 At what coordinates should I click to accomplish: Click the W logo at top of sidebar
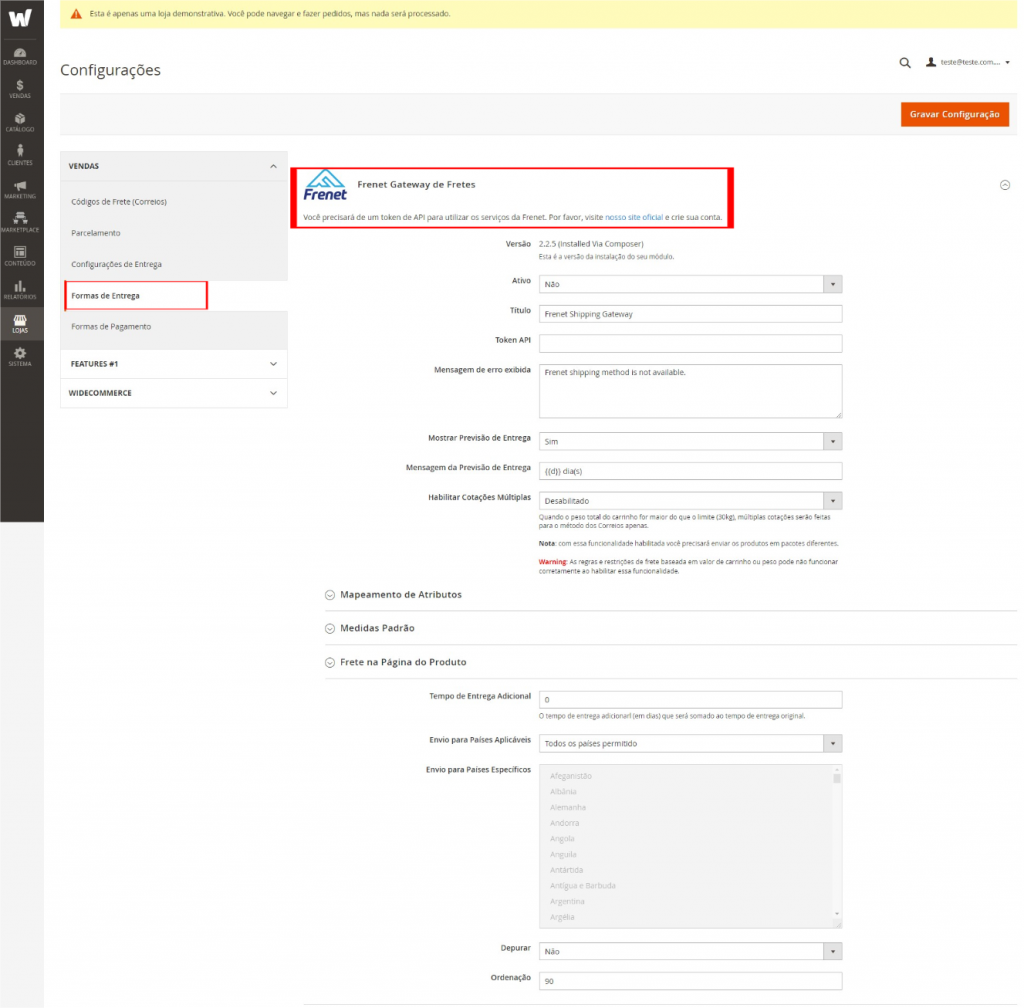20,18
